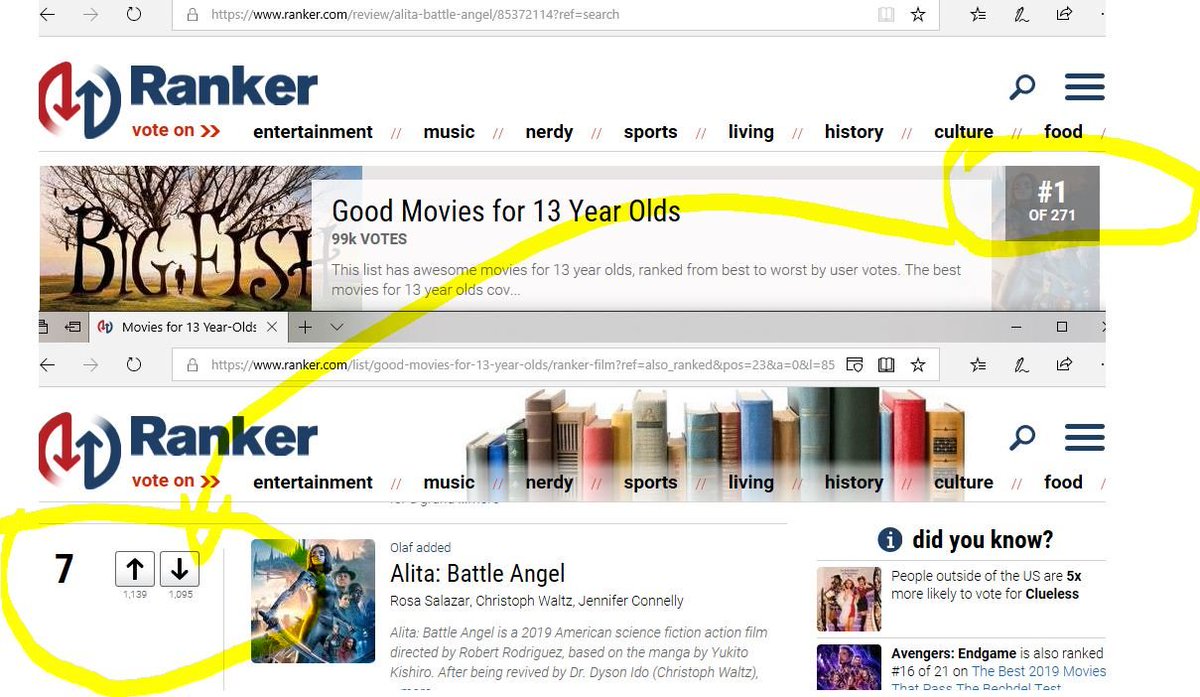Screen dimensions: 1200x697
Task: Click the Good Movies for 13 Year Olds title
Action: point(506,211)
